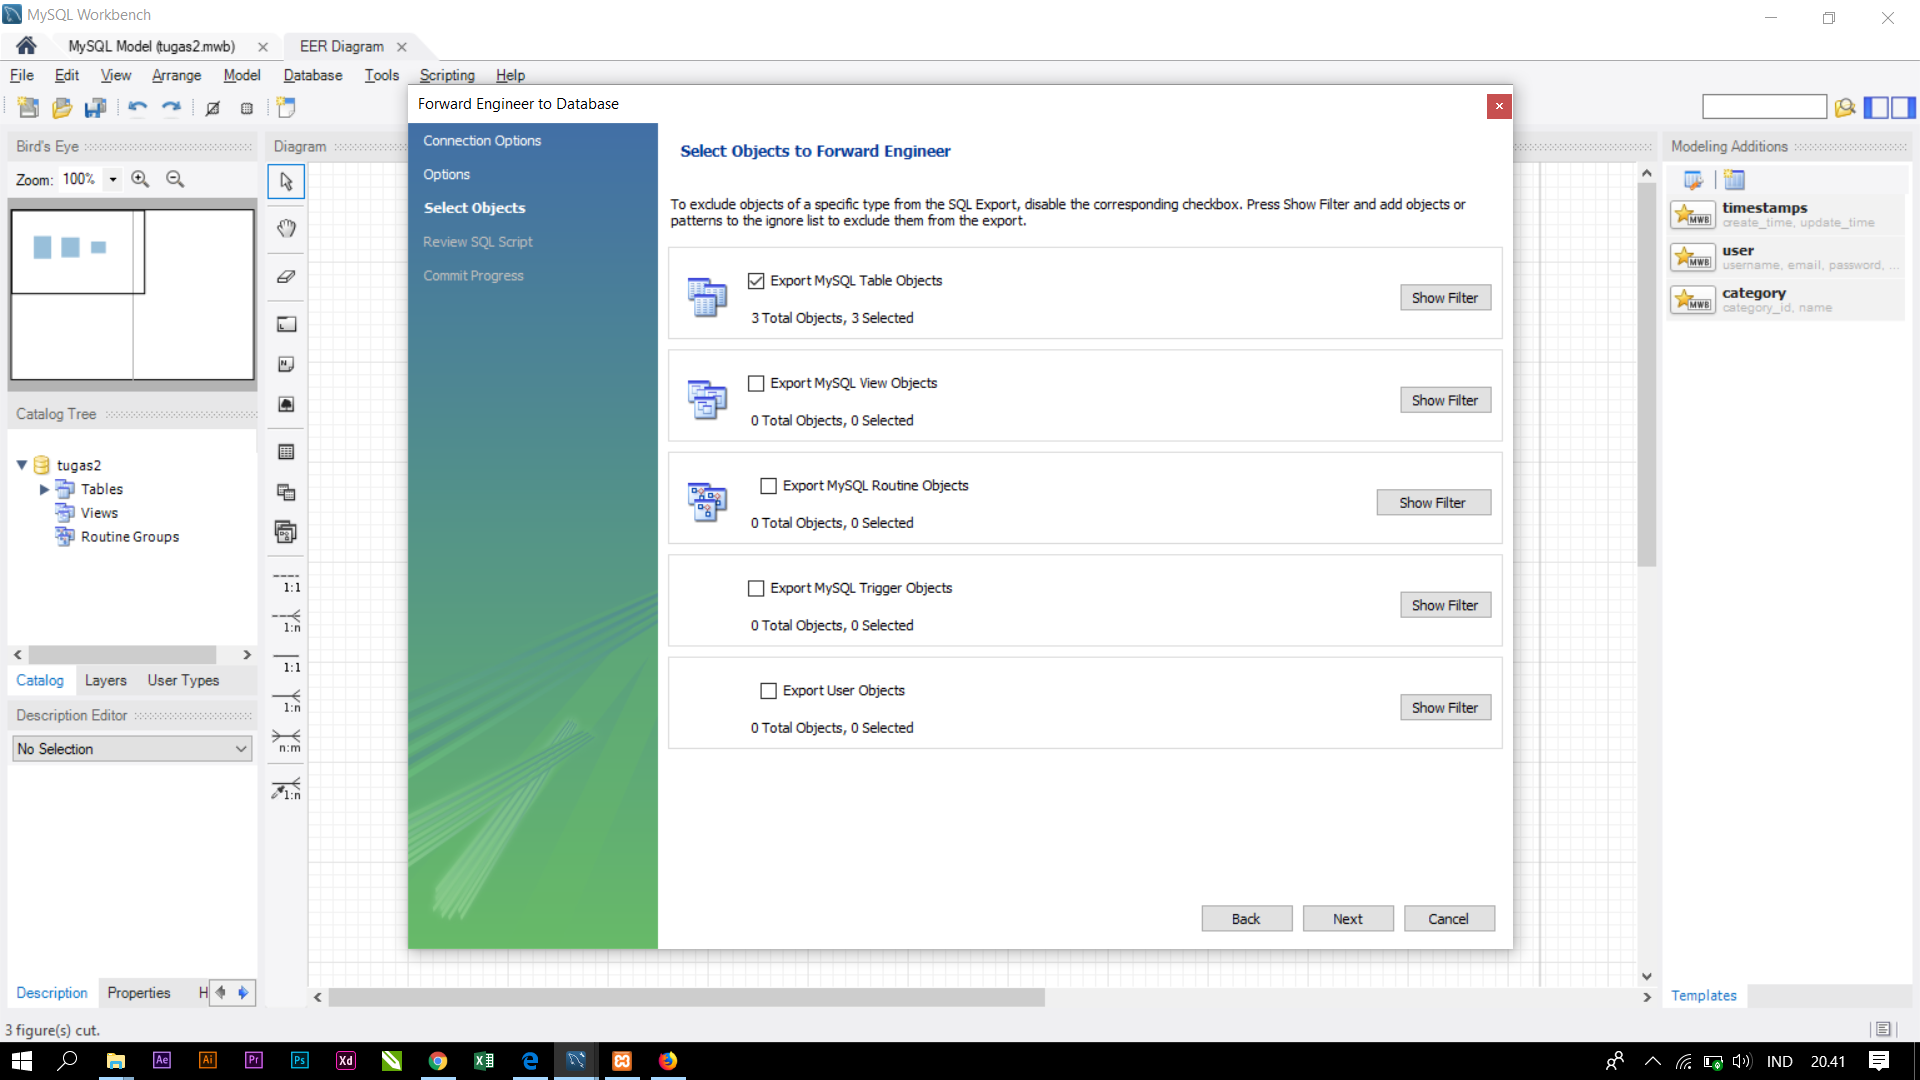Click the zoom out magnifier icon

(175, 179)
